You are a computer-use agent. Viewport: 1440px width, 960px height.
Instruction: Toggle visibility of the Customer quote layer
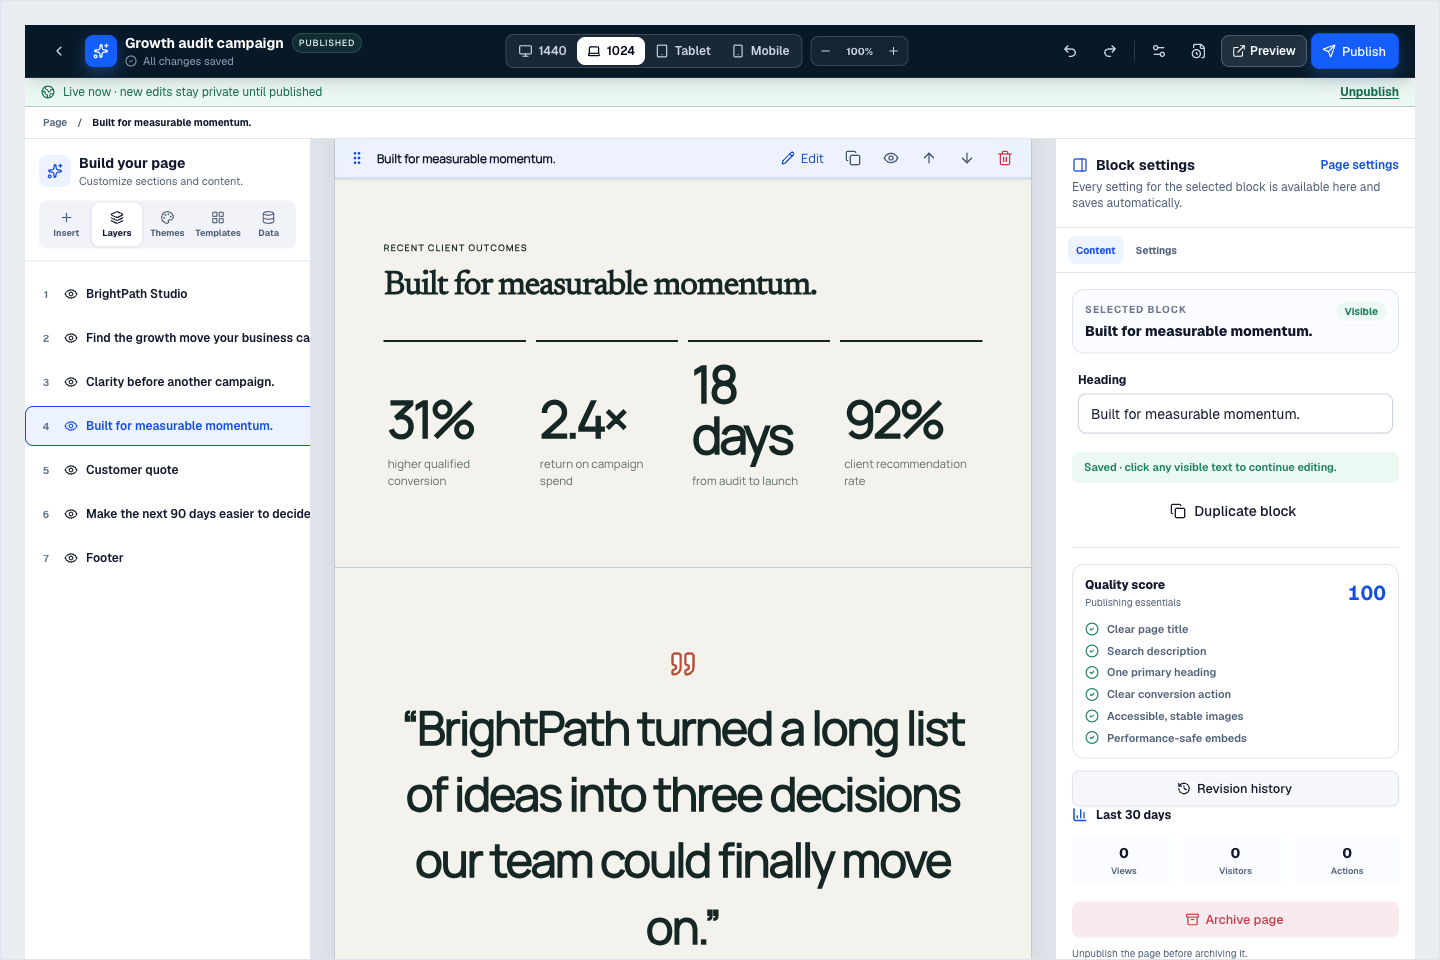[x=71, y=470]
